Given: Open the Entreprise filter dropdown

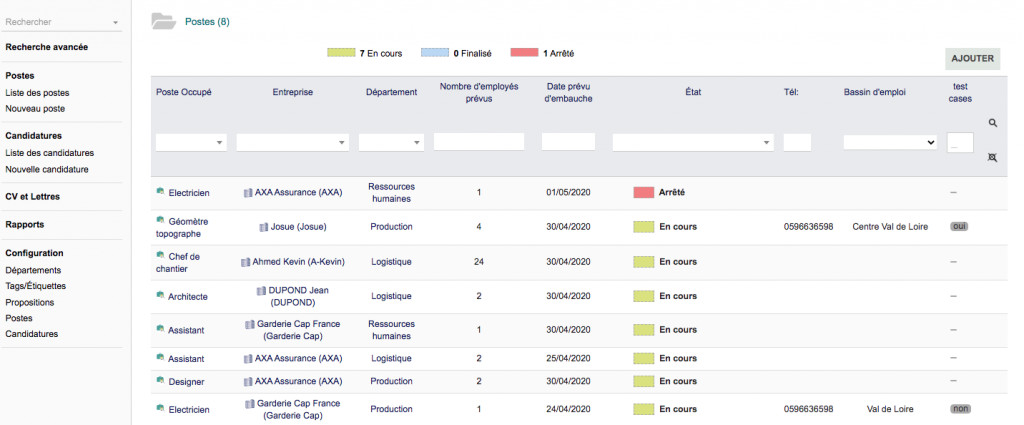Looking at the screenshot, I should coord(293,143).
